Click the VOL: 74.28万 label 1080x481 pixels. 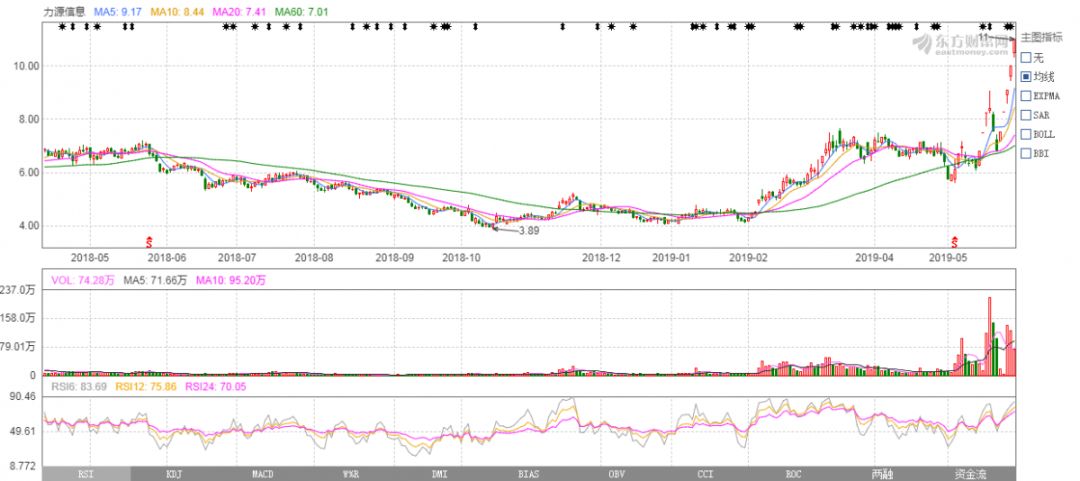click(83, 280)
